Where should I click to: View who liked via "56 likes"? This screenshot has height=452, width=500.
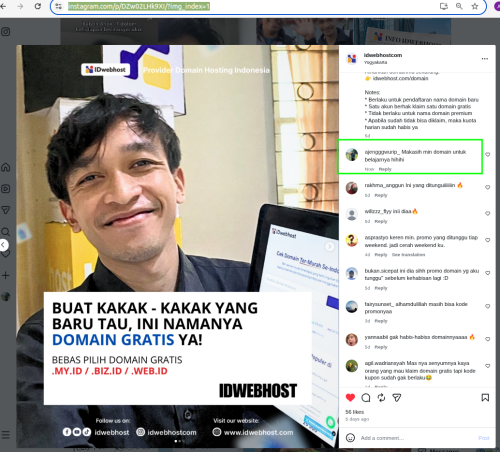tap(354, 412)
